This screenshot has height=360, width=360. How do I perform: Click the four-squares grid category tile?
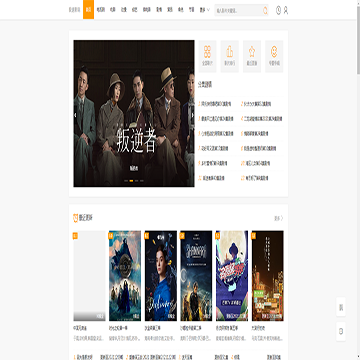click(x=207, y=56)
